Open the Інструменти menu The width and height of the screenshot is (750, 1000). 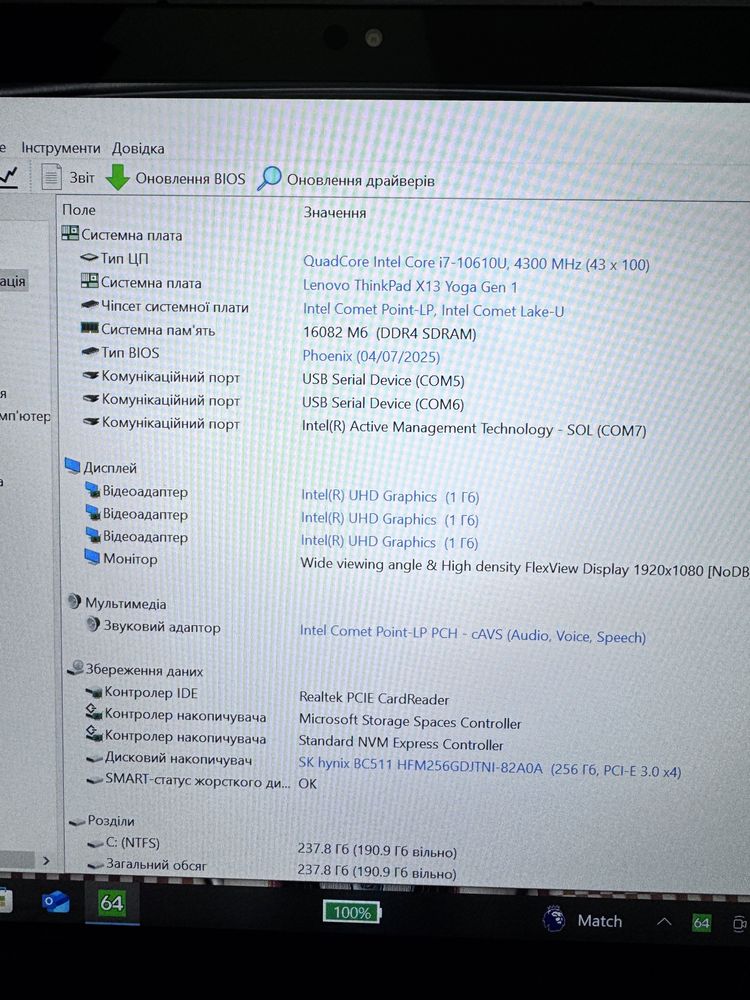(x=61, y=148)
